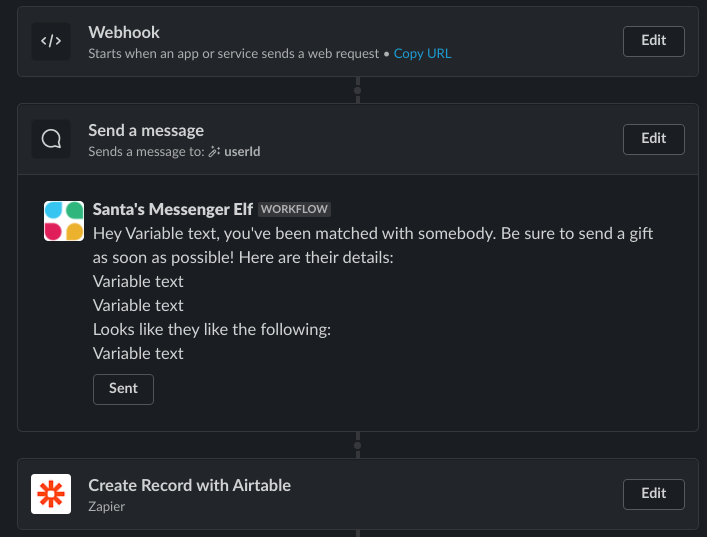
Task: Click the connector between Webhook and message steps
Action: coord(357,90)
